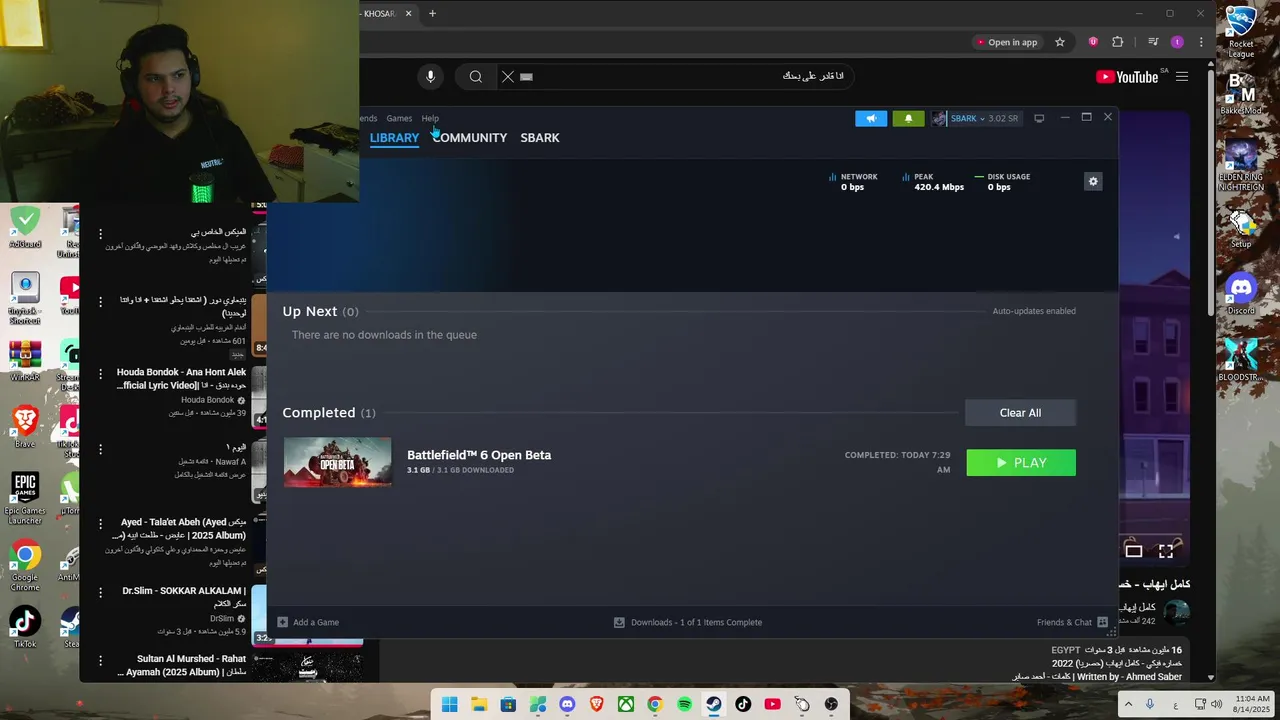The height and width of the screenshot is (720, 1280).
Task: Open the SBARK profile tab
Action: coord(540,138)
